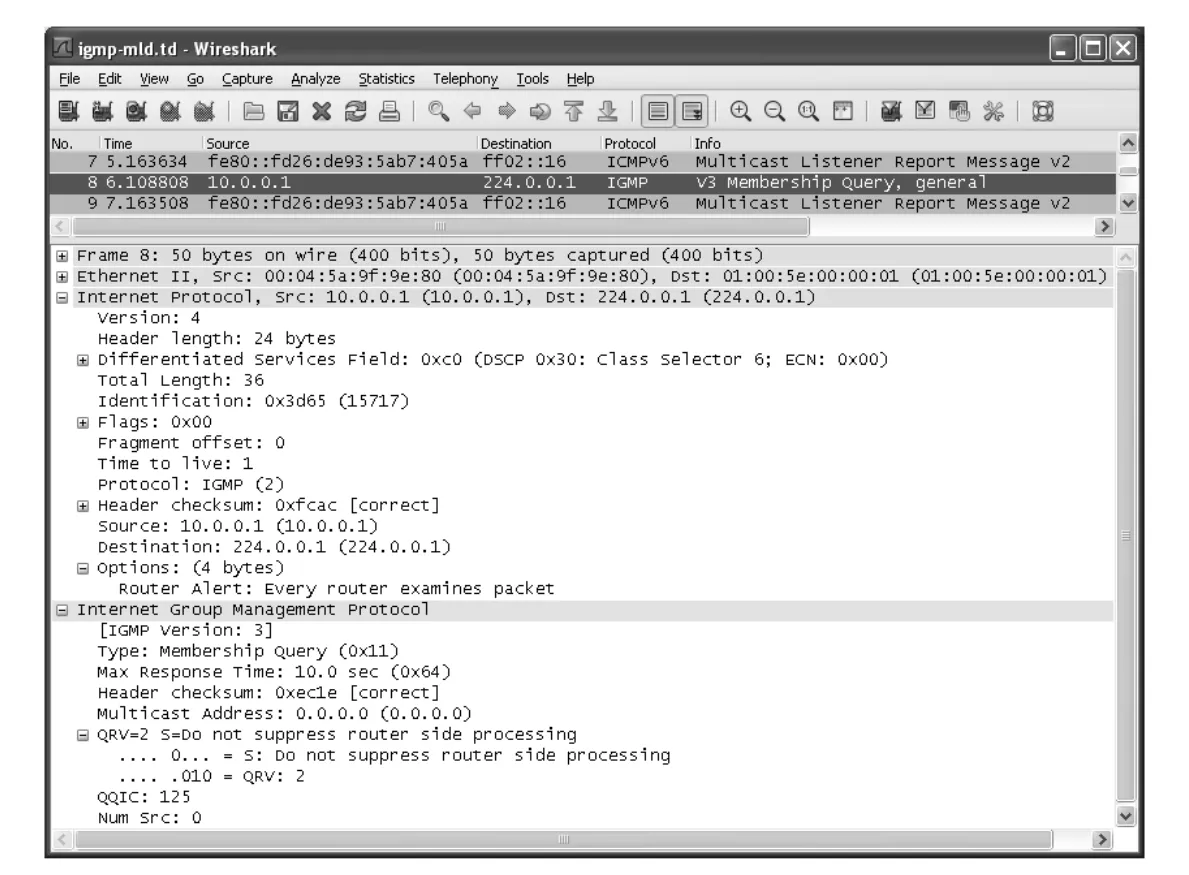Collapse the QRV=2 S=Do not suppress node

click(83, 735)
